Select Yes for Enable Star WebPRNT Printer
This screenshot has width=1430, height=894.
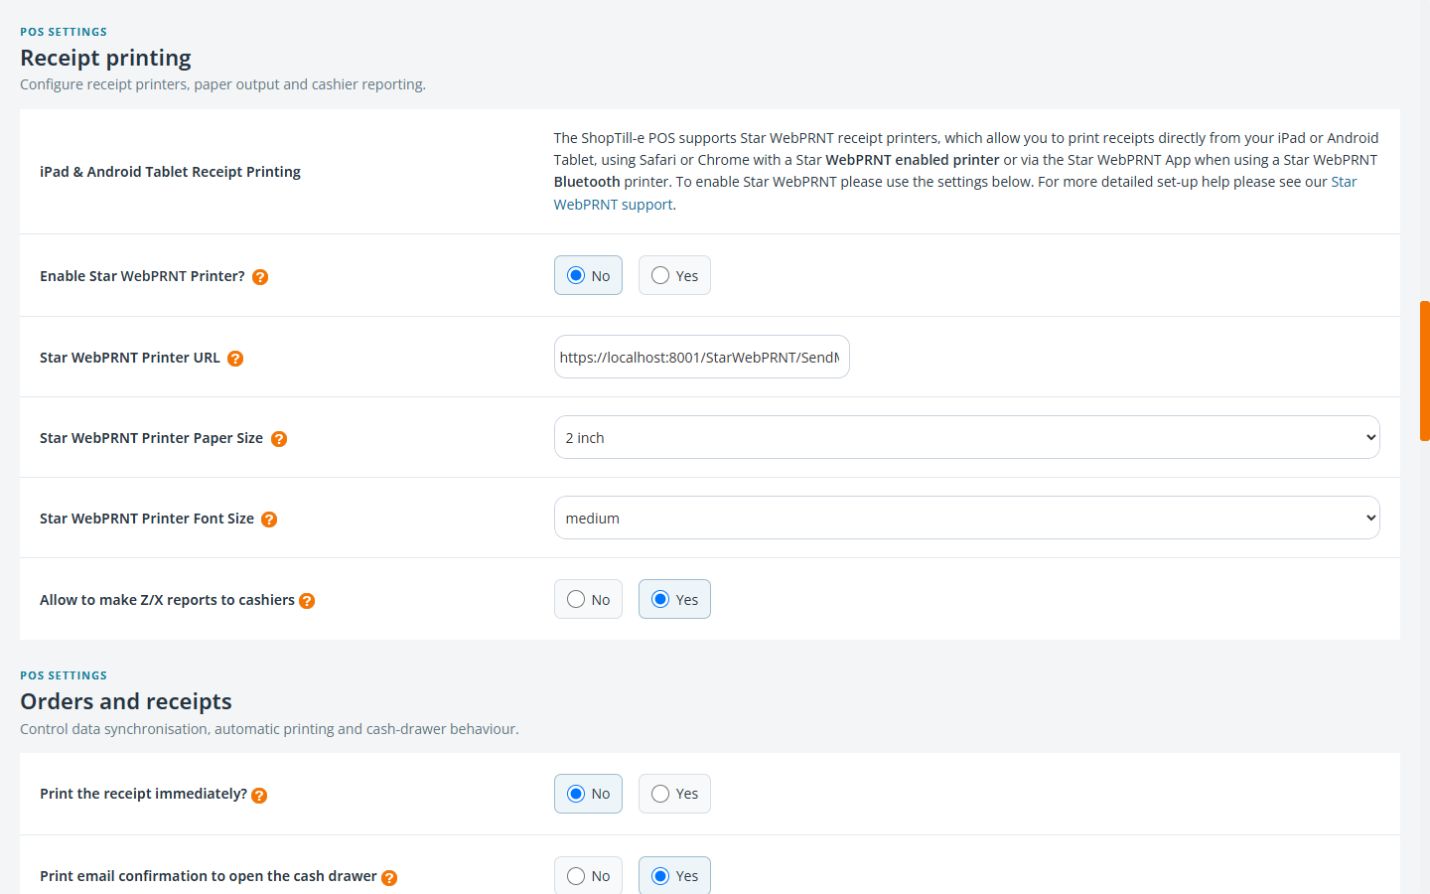coord(674,276)
